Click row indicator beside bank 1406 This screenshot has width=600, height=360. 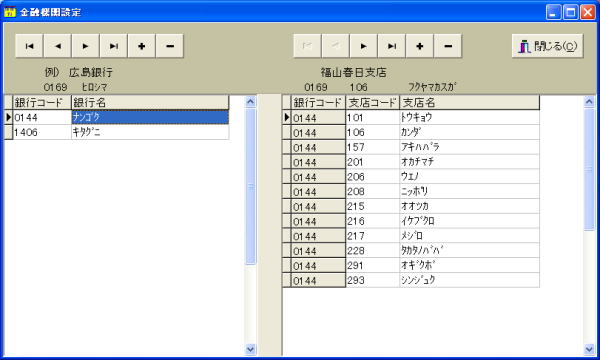[x=8, y=132]
